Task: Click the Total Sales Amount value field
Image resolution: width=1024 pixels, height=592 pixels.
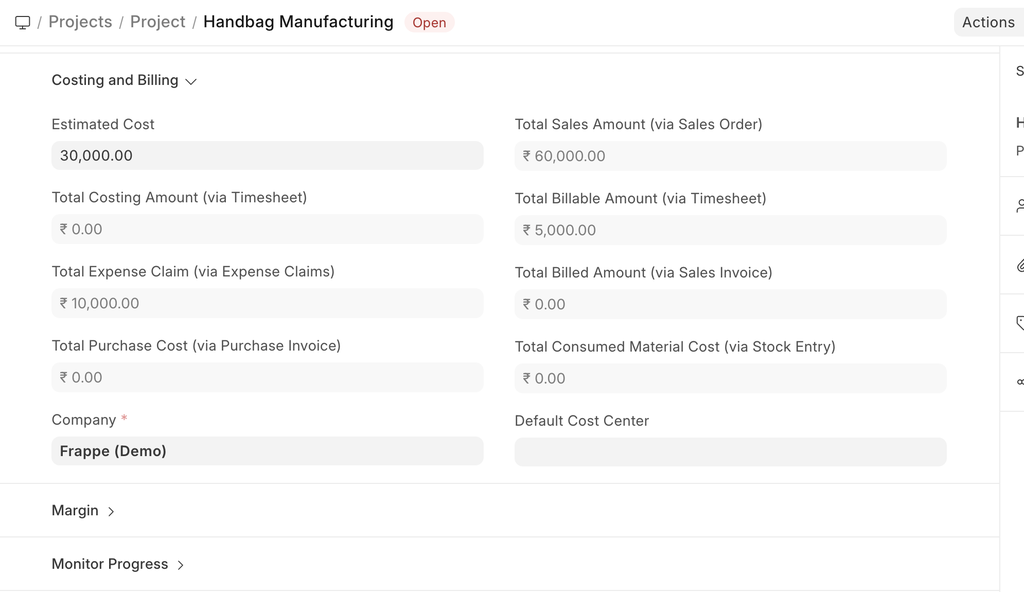Action: (730, 156)
